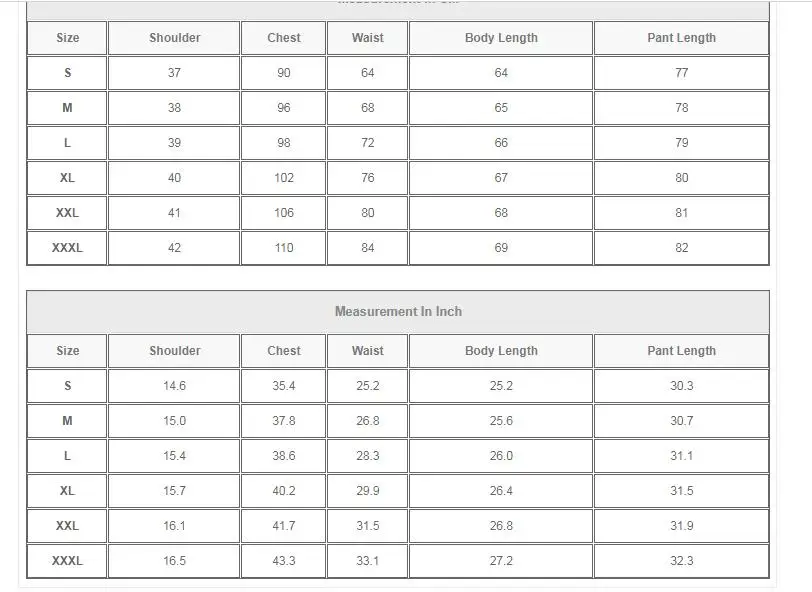Select the chest value 43.3 cell
Screen dimensions: 812x592
tap(284, 560)
